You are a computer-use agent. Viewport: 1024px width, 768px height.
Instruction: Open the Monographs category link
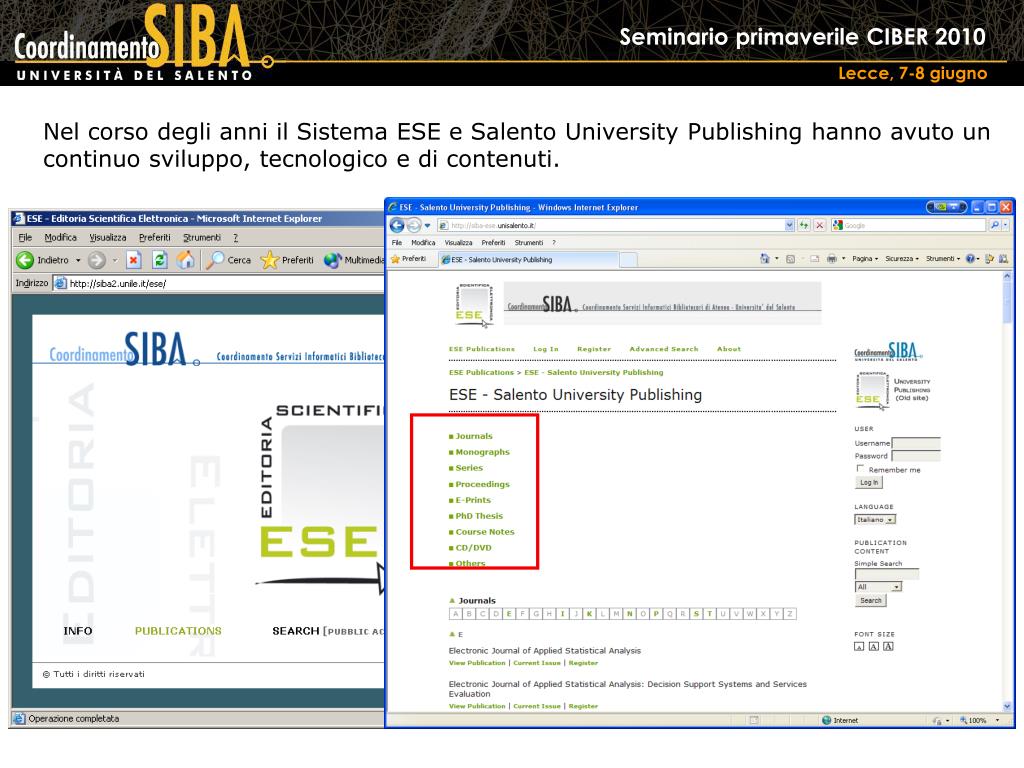coord(482,452)
